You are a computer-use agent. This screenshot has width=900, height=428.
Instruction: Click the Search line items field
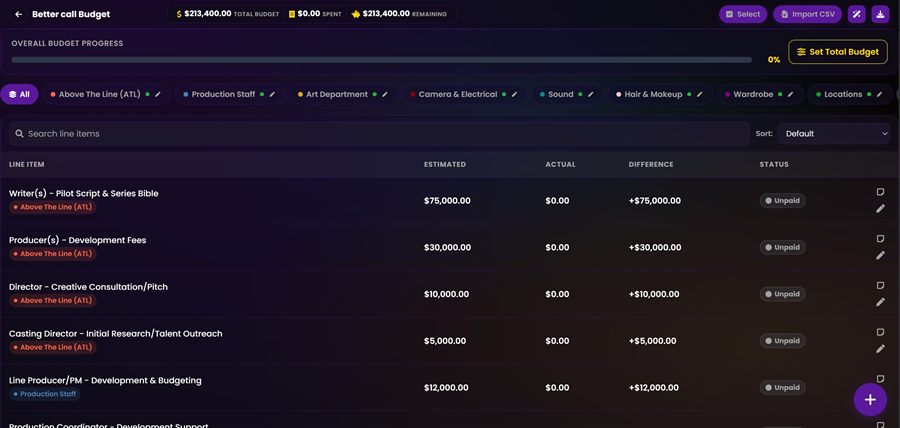pyautogui.click(x=379, y=134)
